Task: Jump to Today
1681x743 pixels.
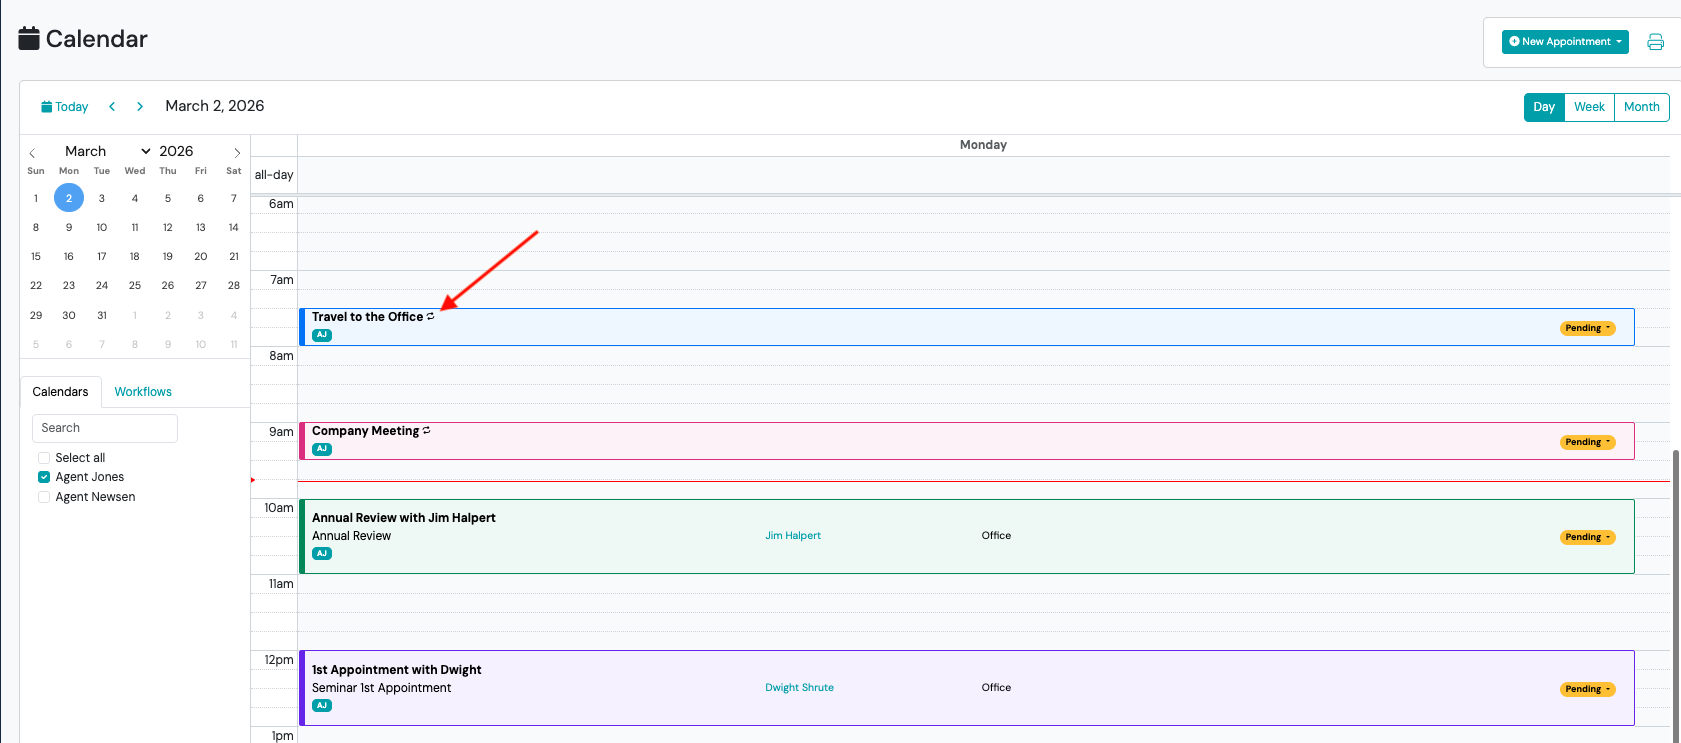Action: pos(64,107)
